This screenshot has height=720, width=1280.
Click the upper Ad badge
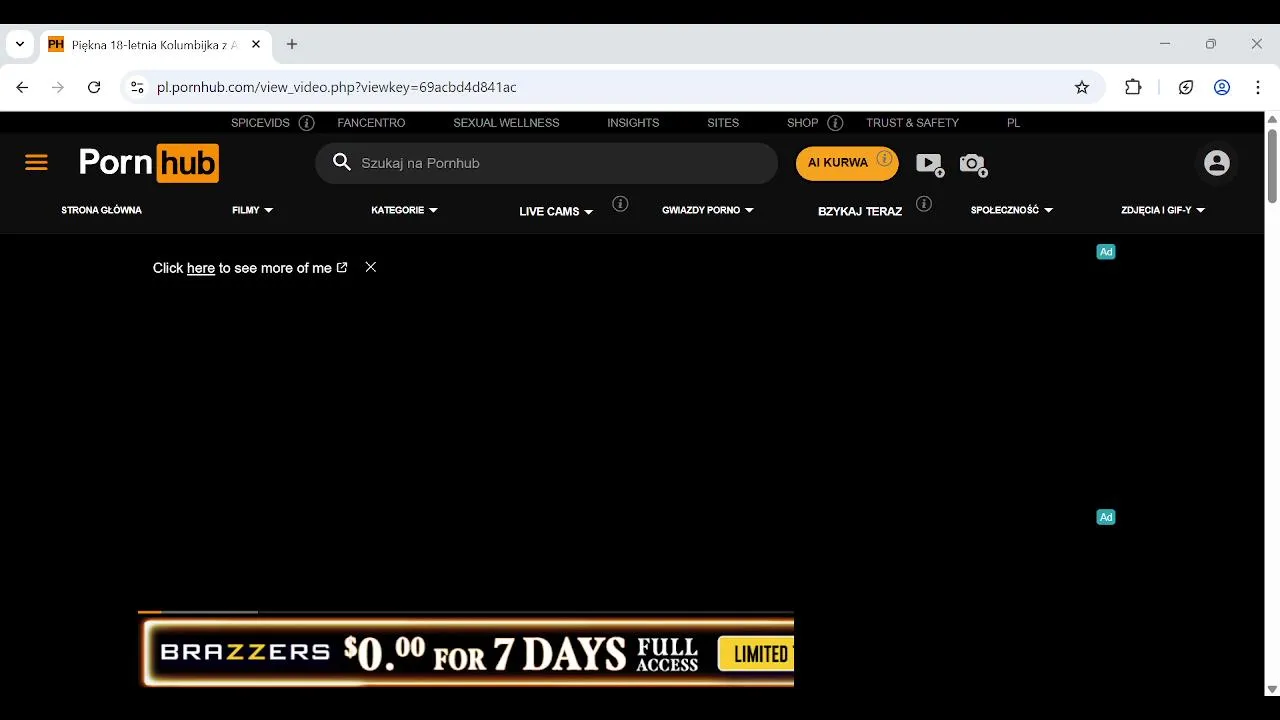[x=1106, y=252]
